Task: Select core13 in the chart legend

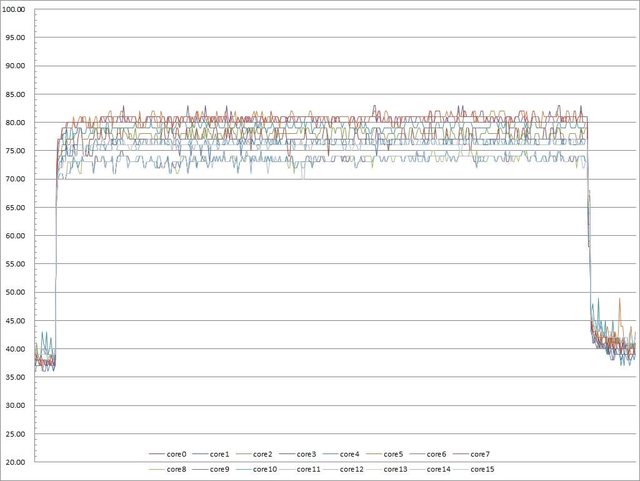Action: tap(395, 468)
